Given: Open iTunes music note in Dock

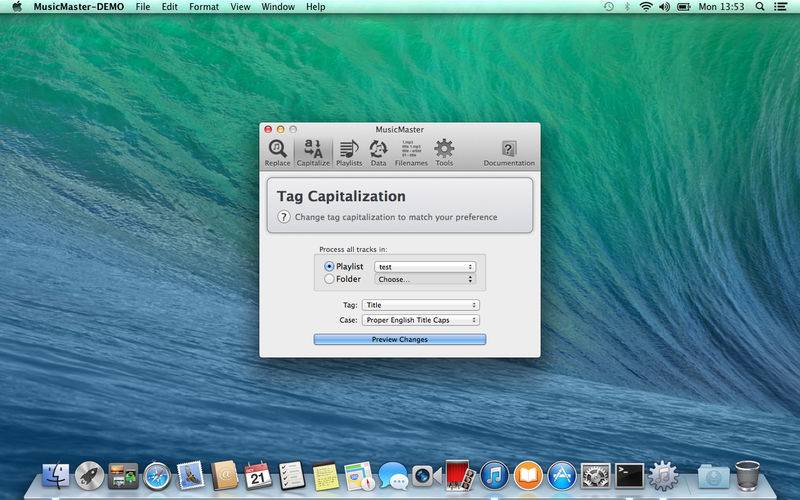Looking at the screenshot, I should point(494,476).
